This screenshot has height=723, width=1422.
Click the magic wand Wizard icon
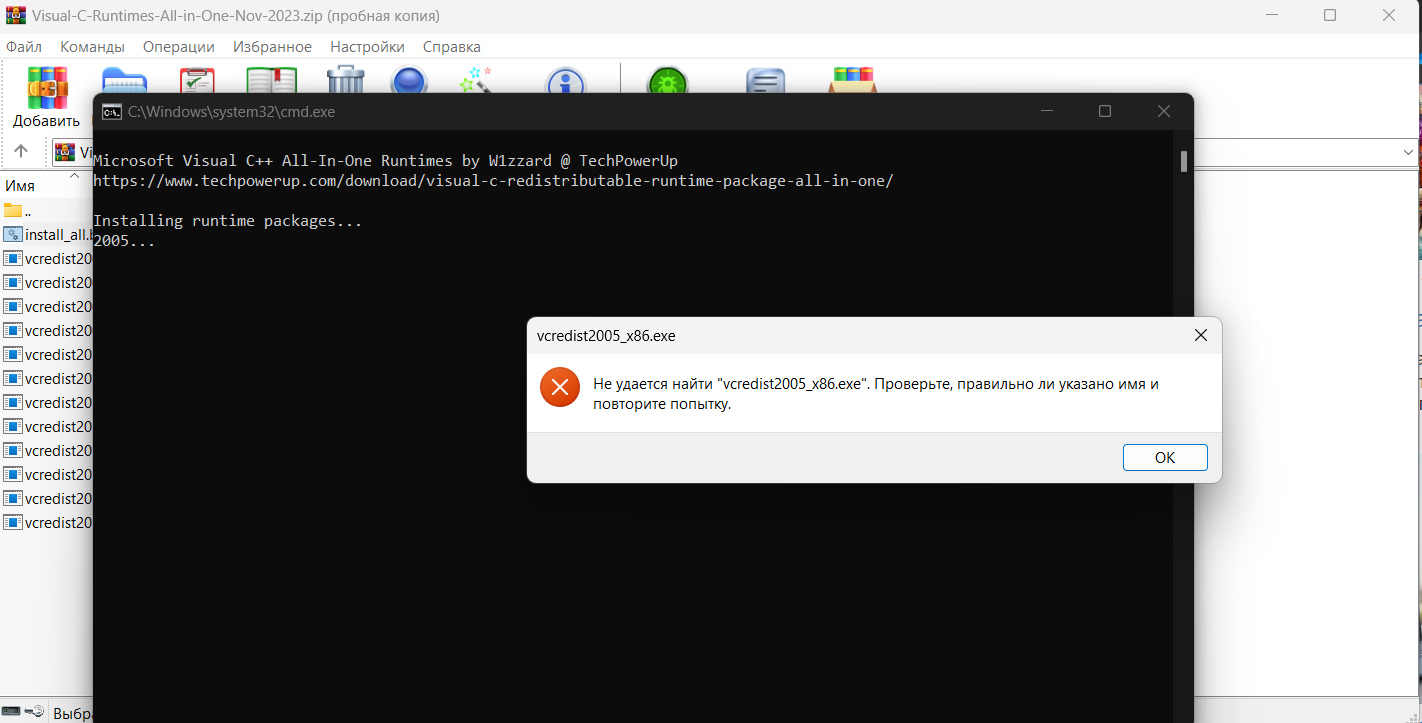pyautogui.click(x=475, y=81)
